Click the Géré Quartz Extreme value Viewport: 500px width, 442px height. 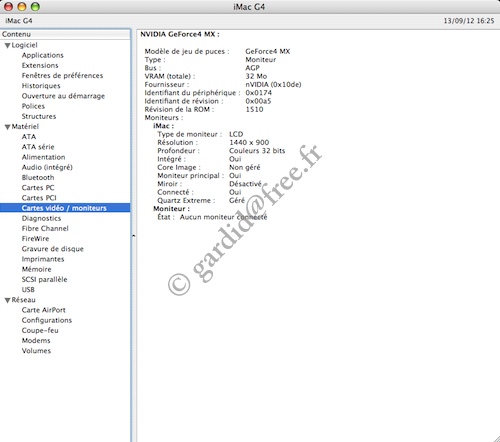tap(237, 200)
